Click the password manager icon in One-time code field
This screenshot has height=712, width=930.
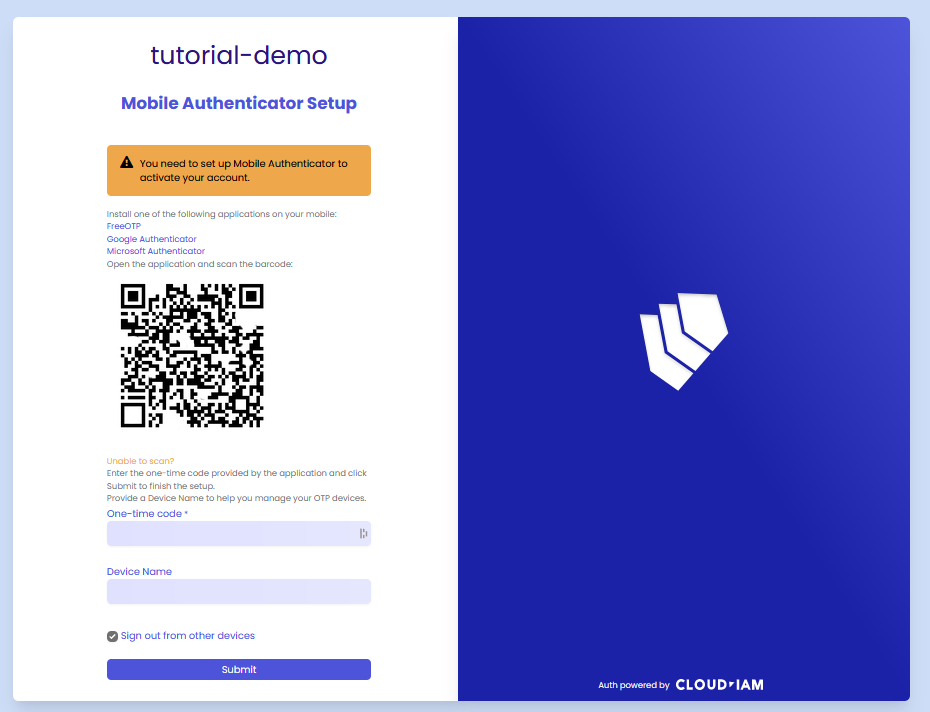(363, 533)
